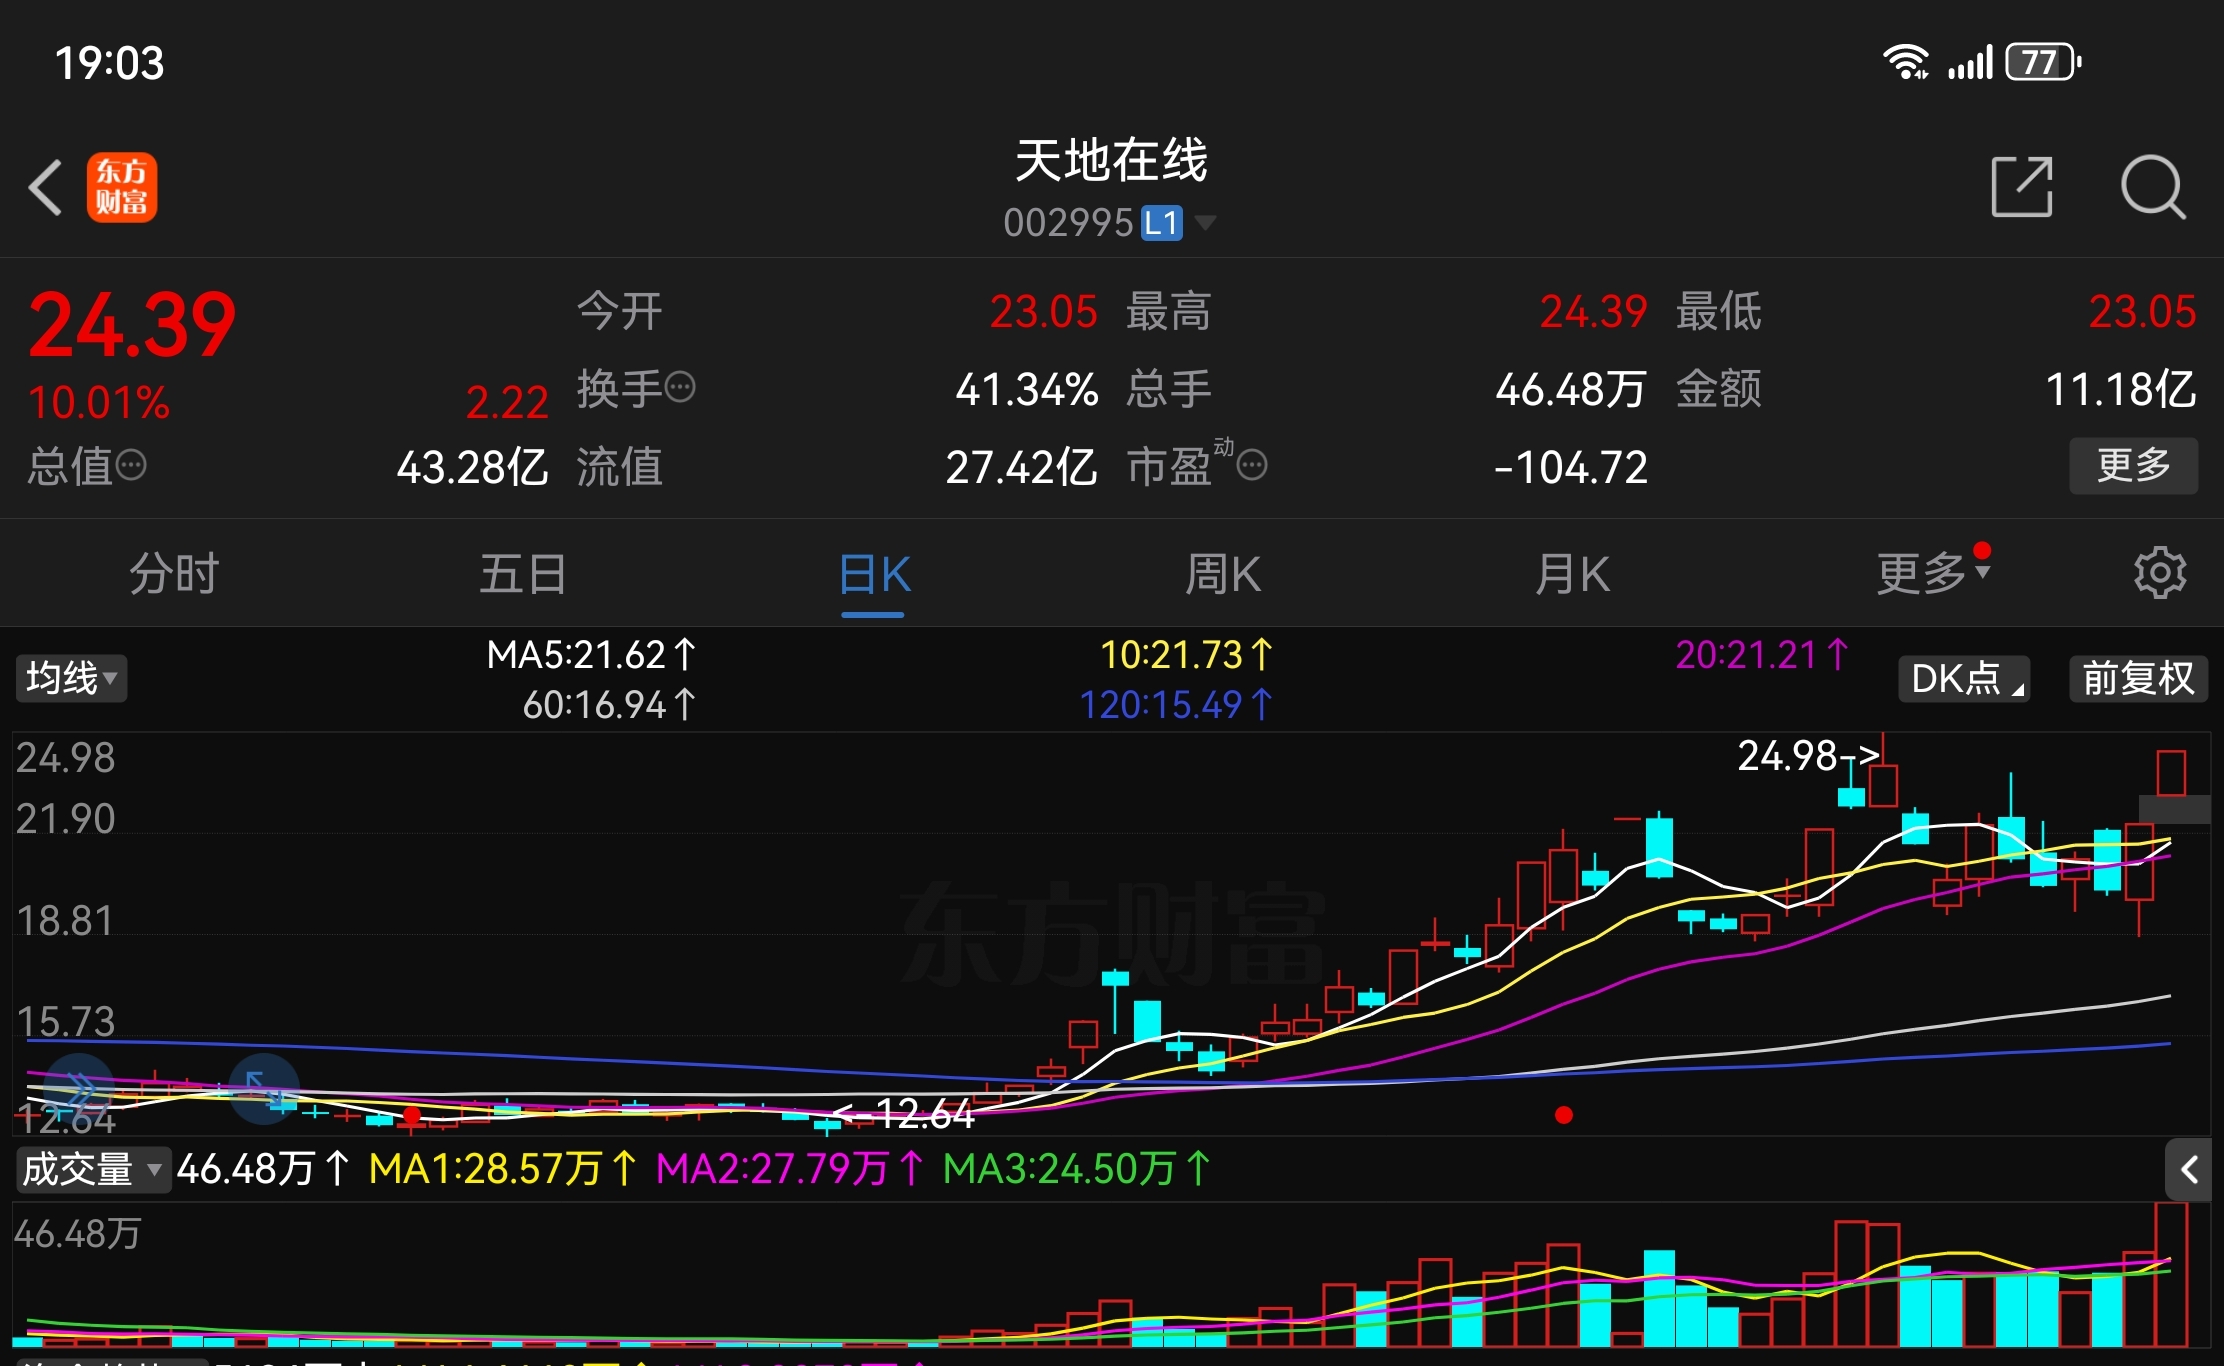Screen dimensions: 2224x1366
Task: Tap info icon next to 换手
Action: [x=680, y=387]
